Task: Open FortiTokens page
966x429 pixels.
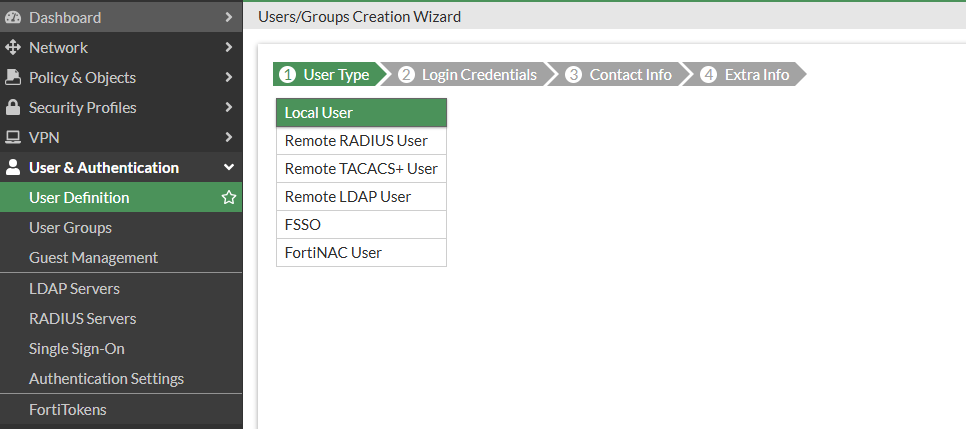Action: click(121, 409)
